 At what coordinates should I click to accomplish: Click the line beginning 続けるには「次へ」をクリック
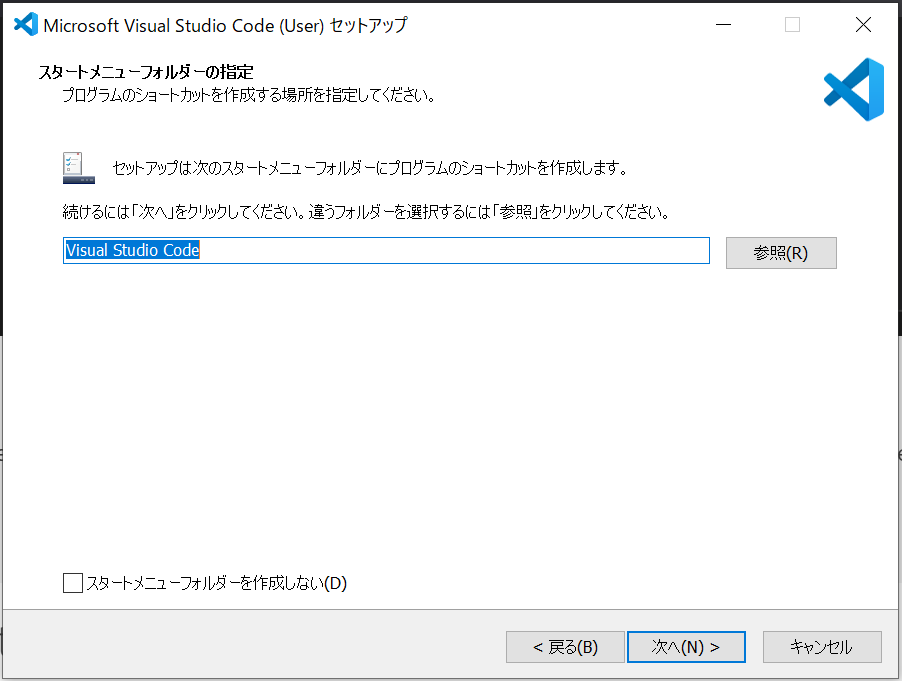[366, 212]
